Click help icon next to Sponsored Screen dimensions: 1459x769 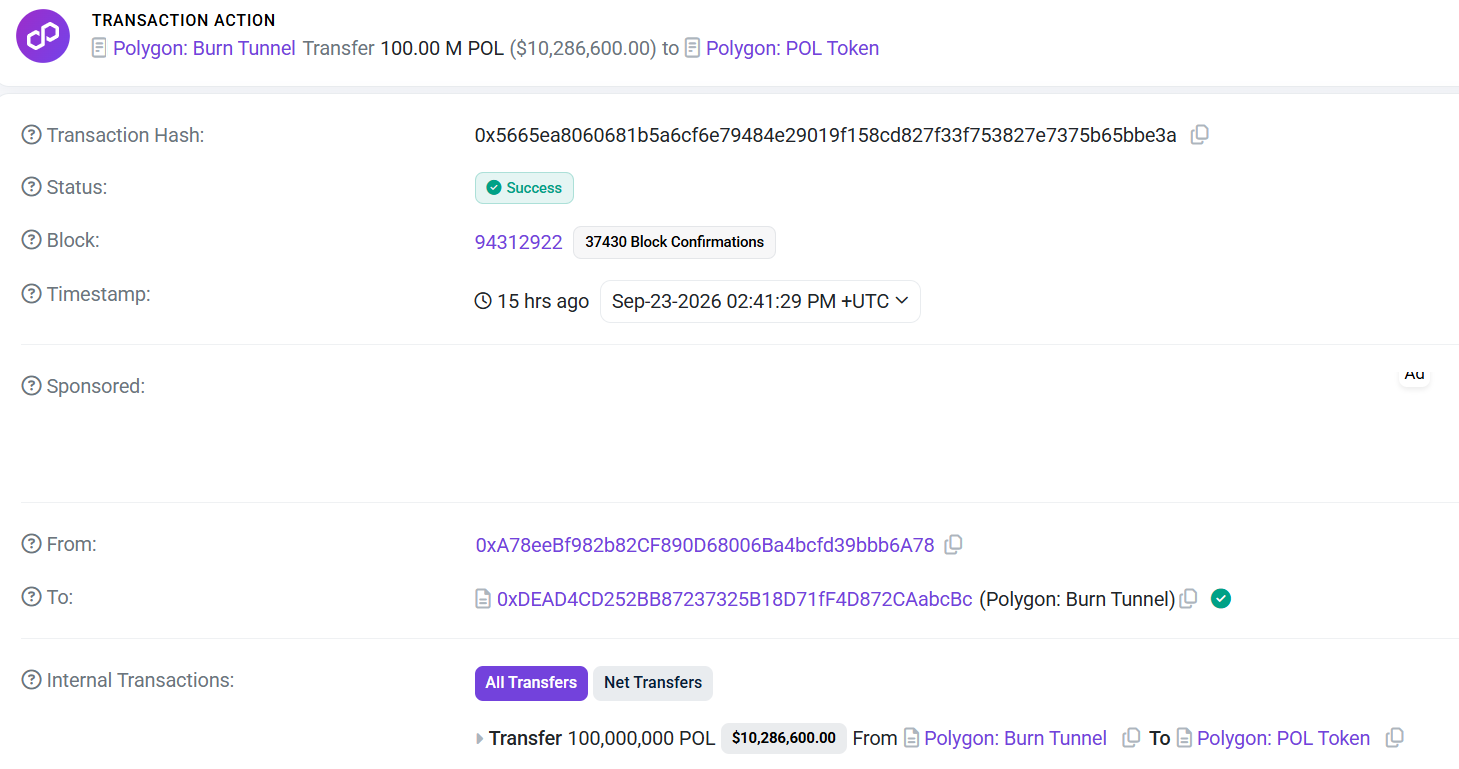click(x=31, y=386)
